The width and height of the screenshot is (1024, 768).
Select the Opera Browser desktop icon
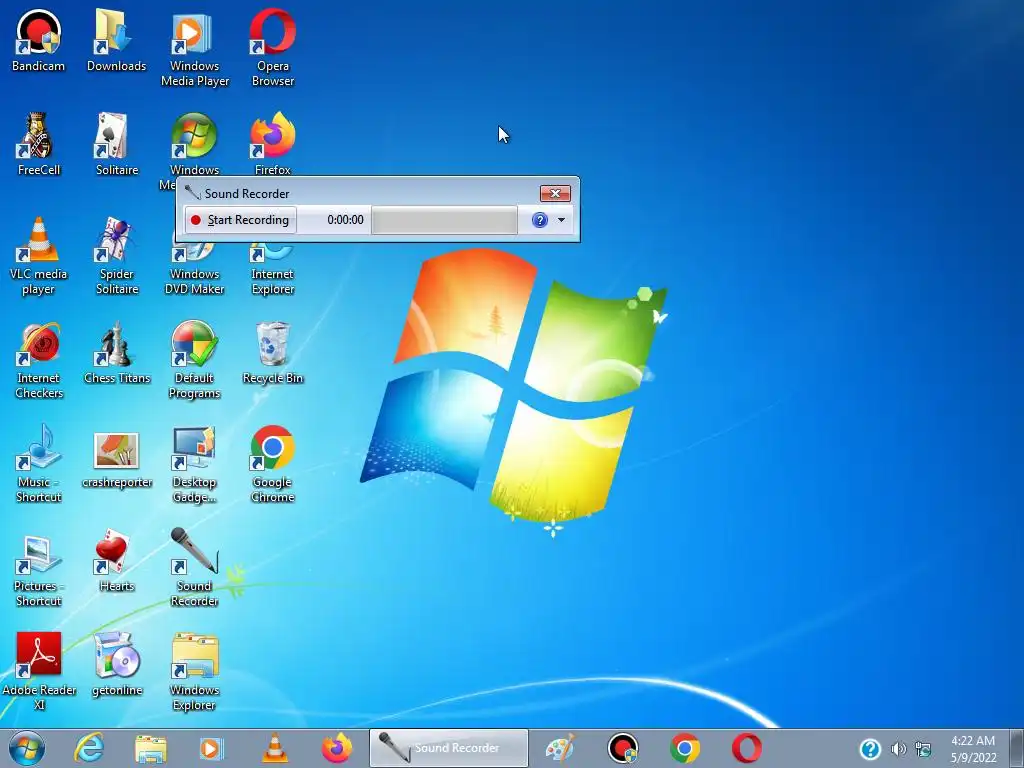[x=273, y=48]
